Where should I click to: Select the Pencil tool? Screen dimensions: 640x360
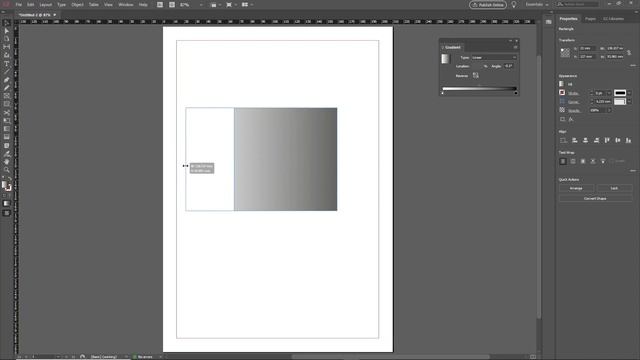point(7,88)
